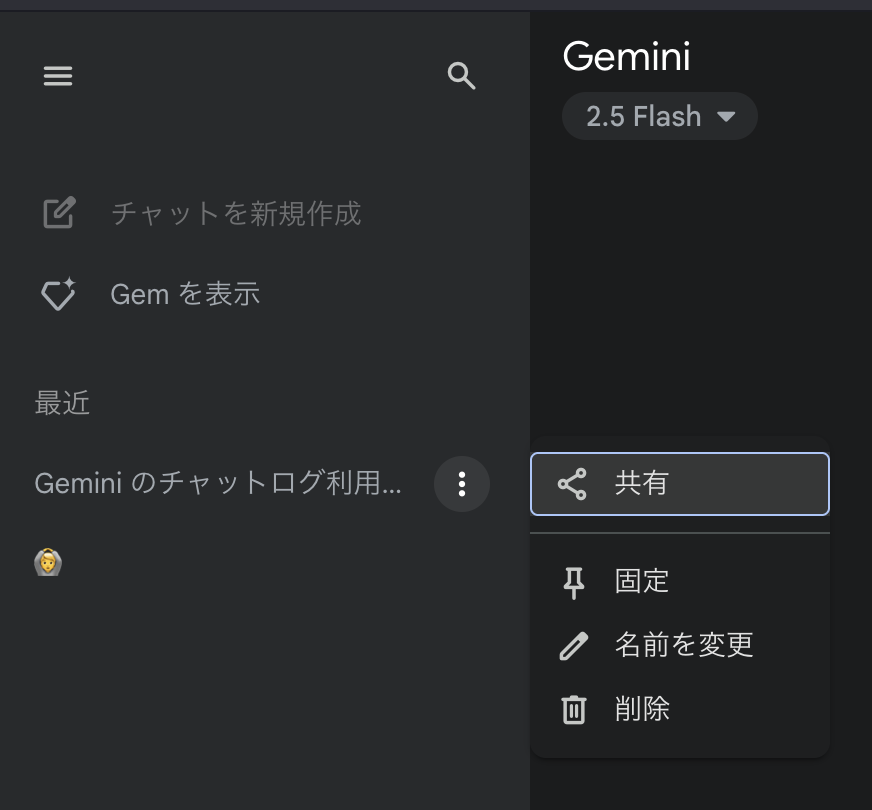The width and height of the screenshot is (872, 810).
Task: Open the three-dot options menu for the chat
Action: (x=461, y=484)
